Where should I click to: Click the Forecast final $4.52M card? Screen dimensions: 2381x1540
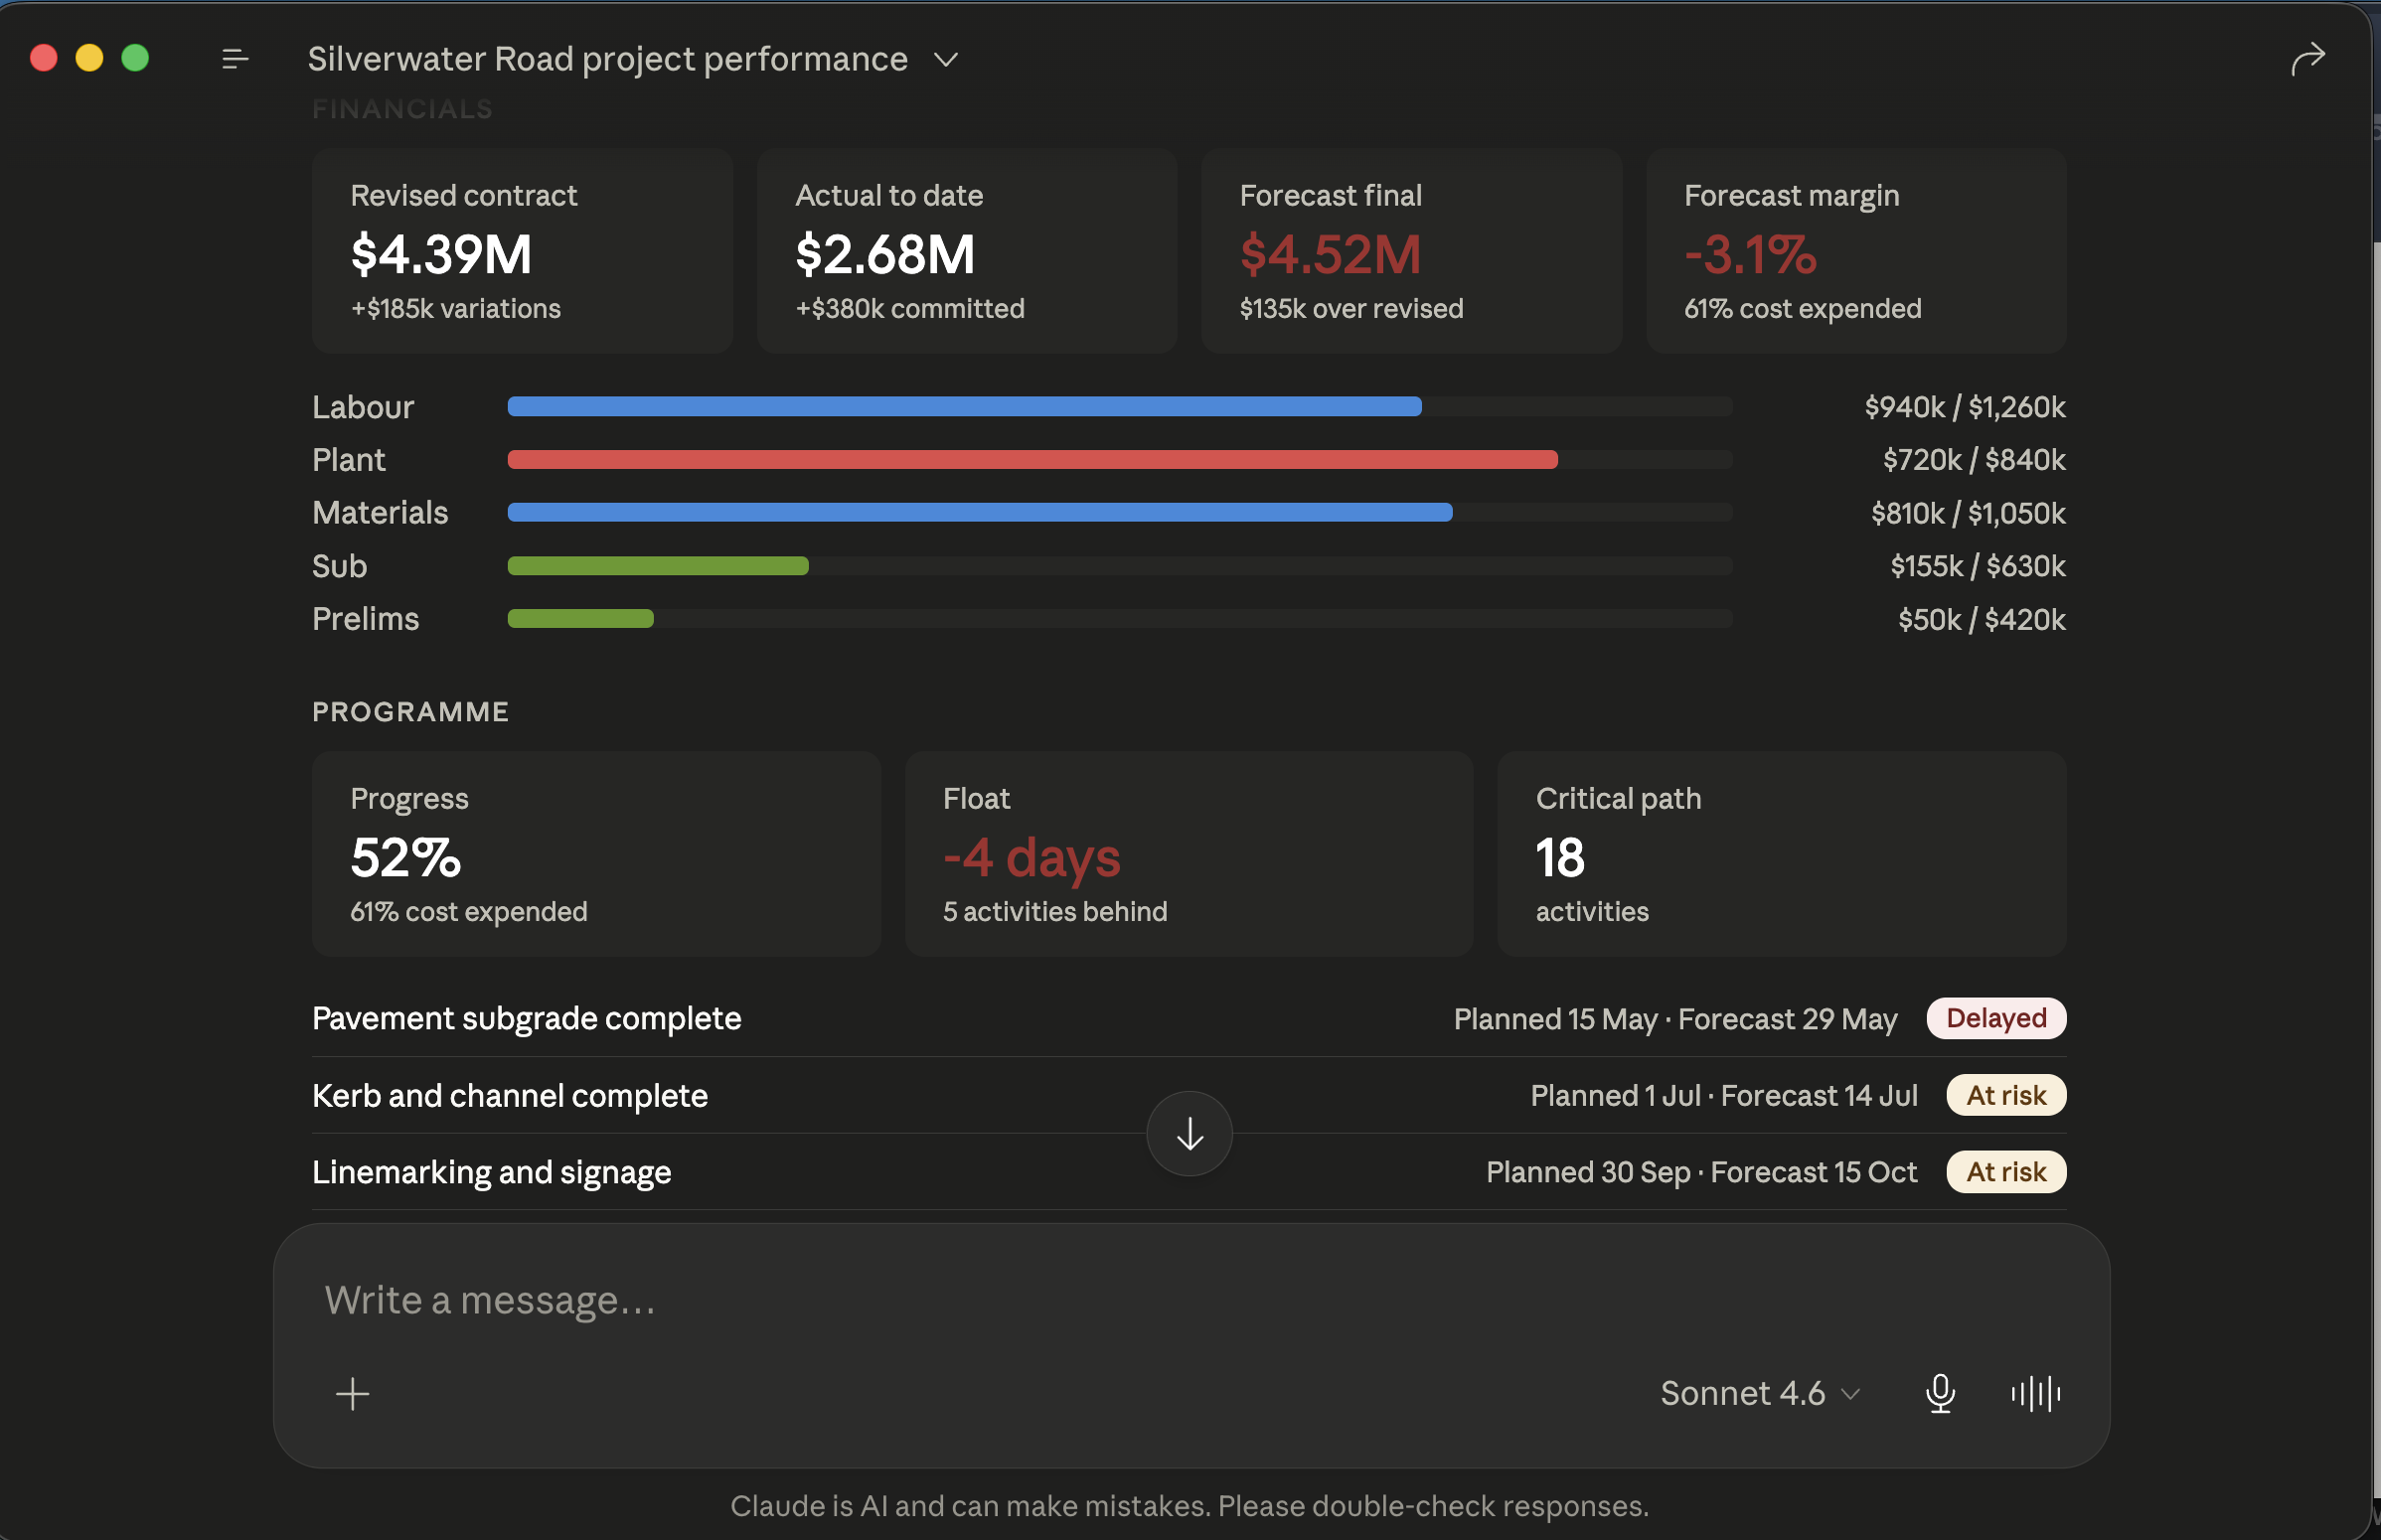pos(1411,251)
